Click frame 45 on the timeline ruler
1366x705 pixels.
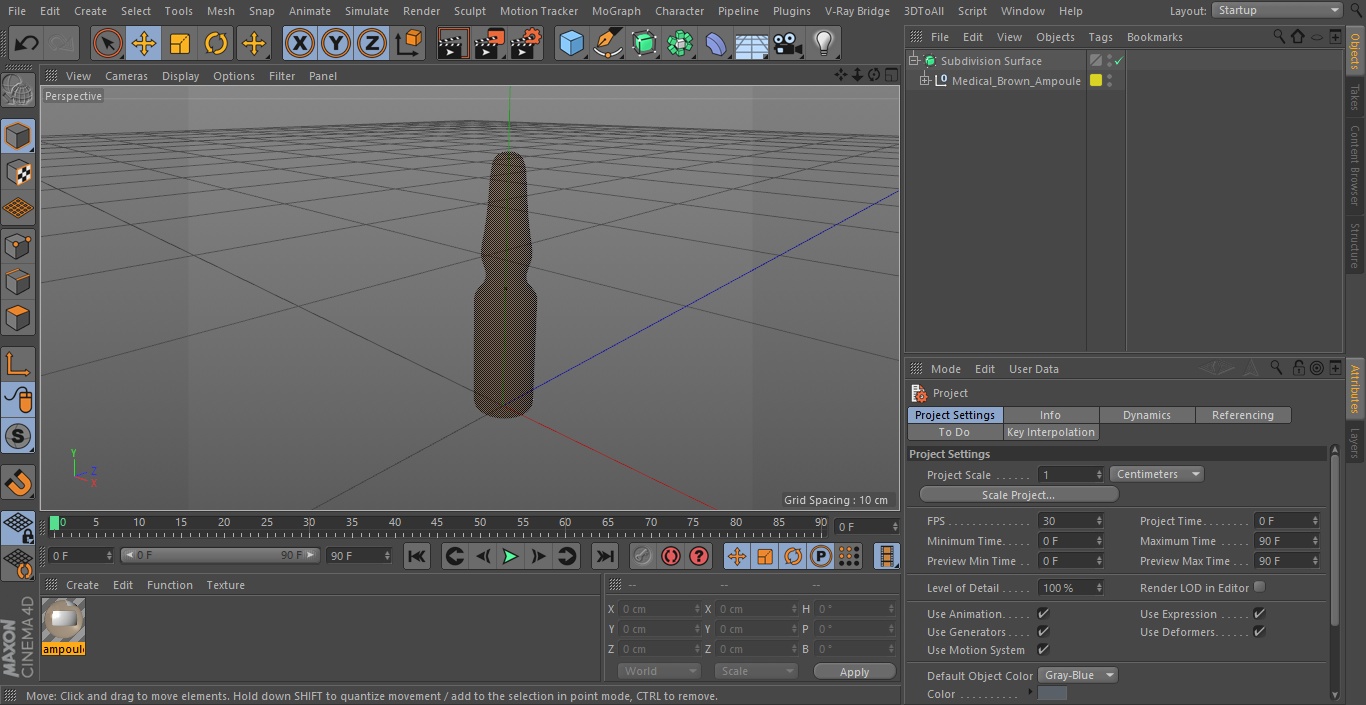point(437,522)
